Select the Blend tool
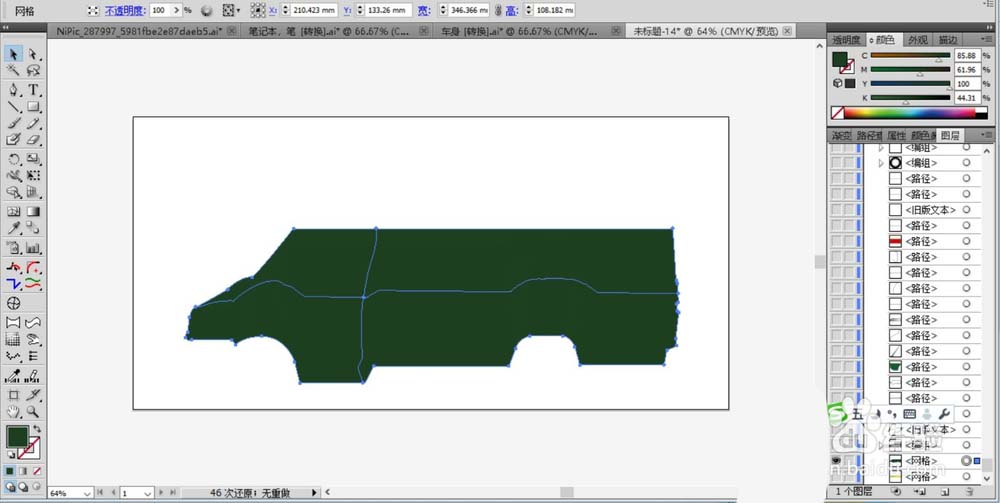Viewport: 1000px width, 503px height. coord(33,228)
